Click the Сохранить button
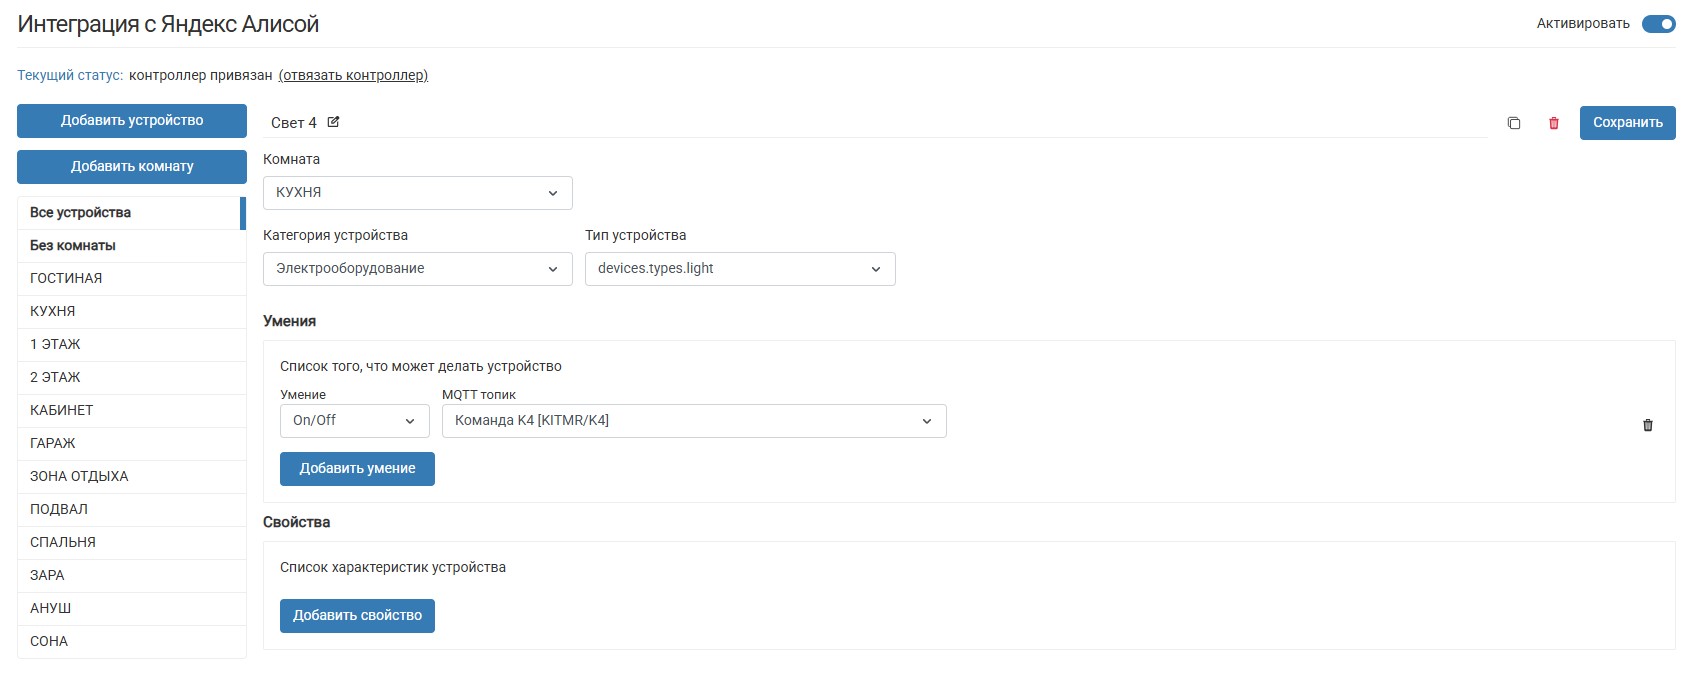The image size is (1684, 688). coord(1628,123)
